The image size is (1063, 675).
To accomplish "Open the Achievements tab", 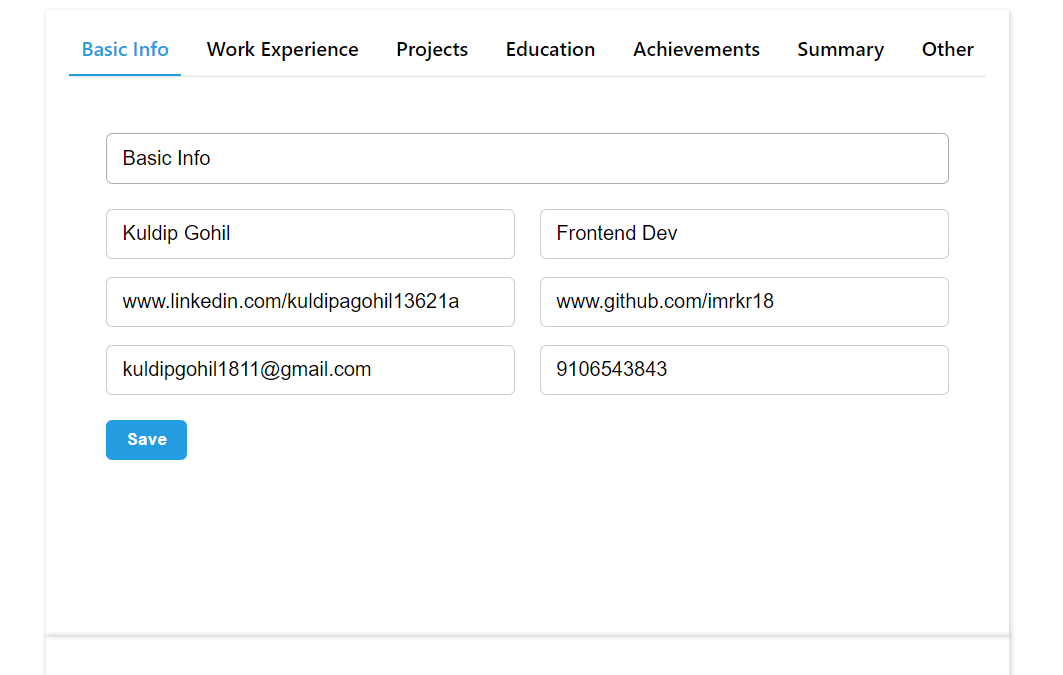I will pos(696,49).
